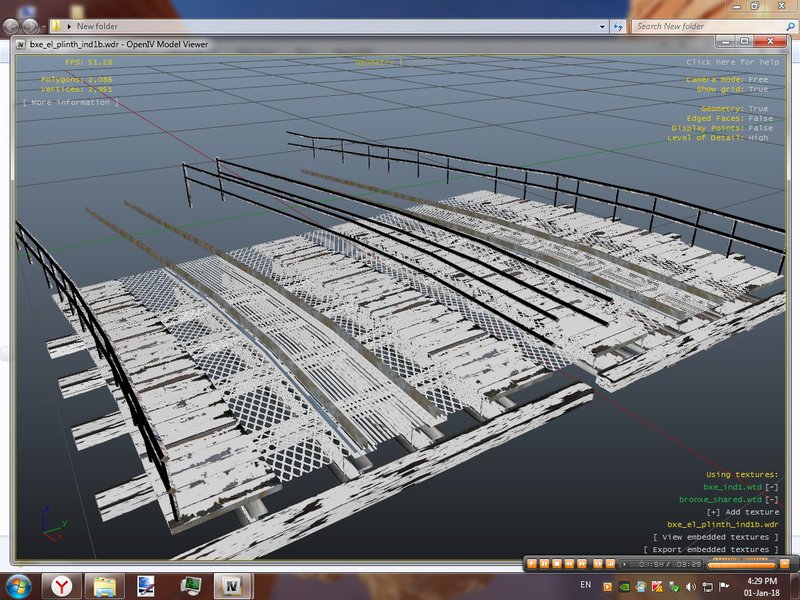Click the third taskbar program icon
Viewport: 800px width, 600px height.
[x=146, y=587]
